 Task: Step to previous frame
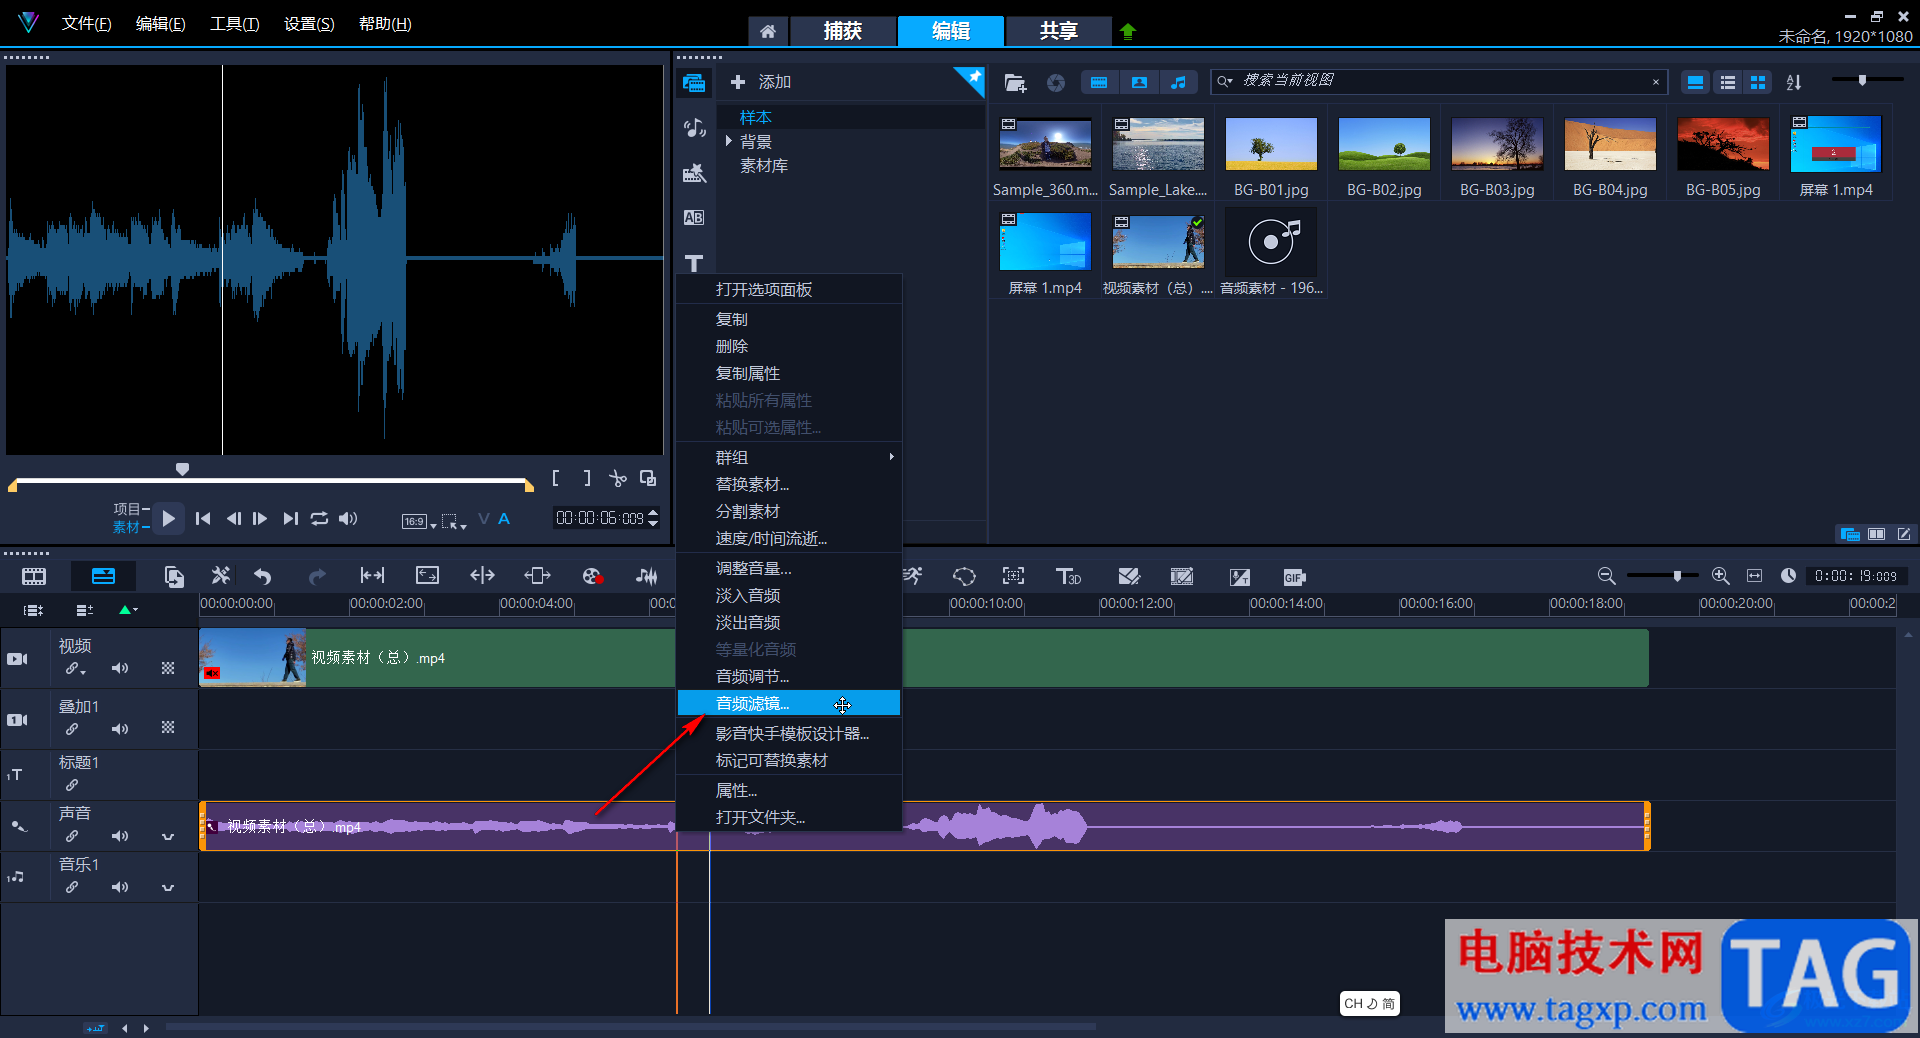pos(233,519)
